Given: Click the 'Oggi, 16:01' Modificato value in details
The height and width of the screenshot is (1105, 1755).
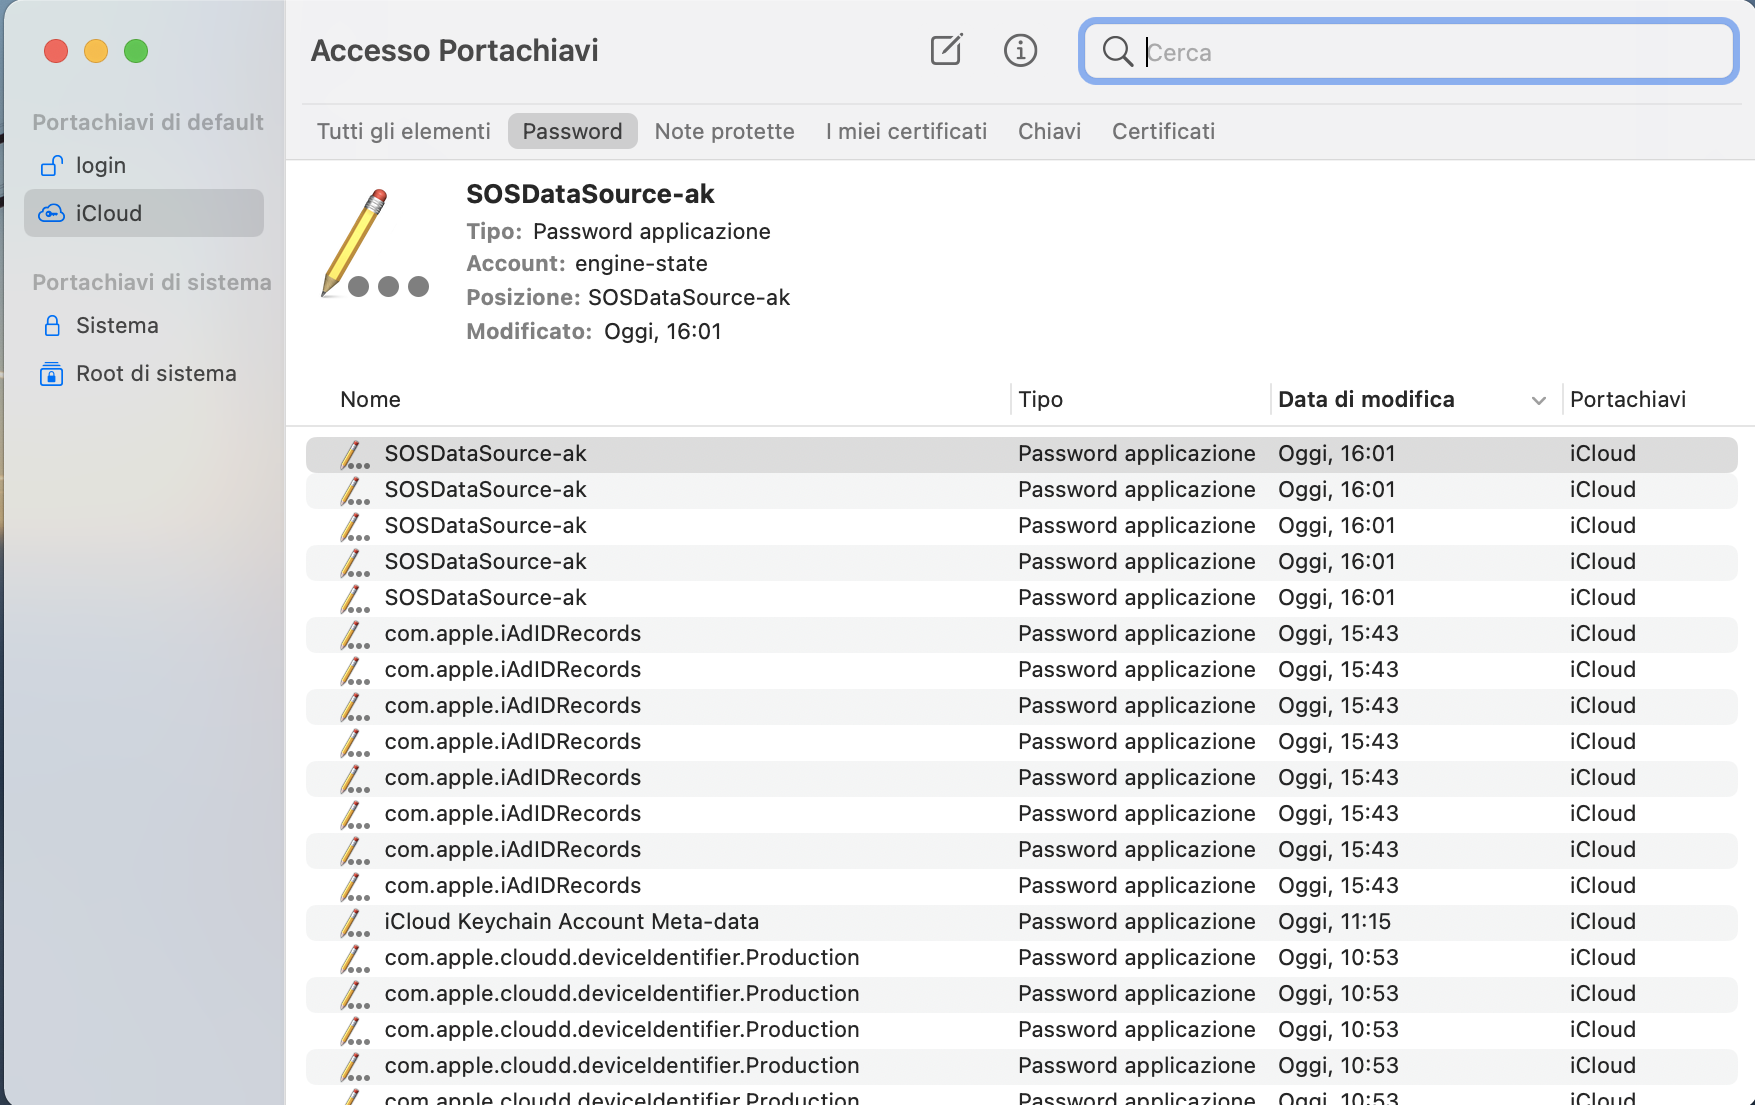Looking at the screenshot, I should (662, 332).
